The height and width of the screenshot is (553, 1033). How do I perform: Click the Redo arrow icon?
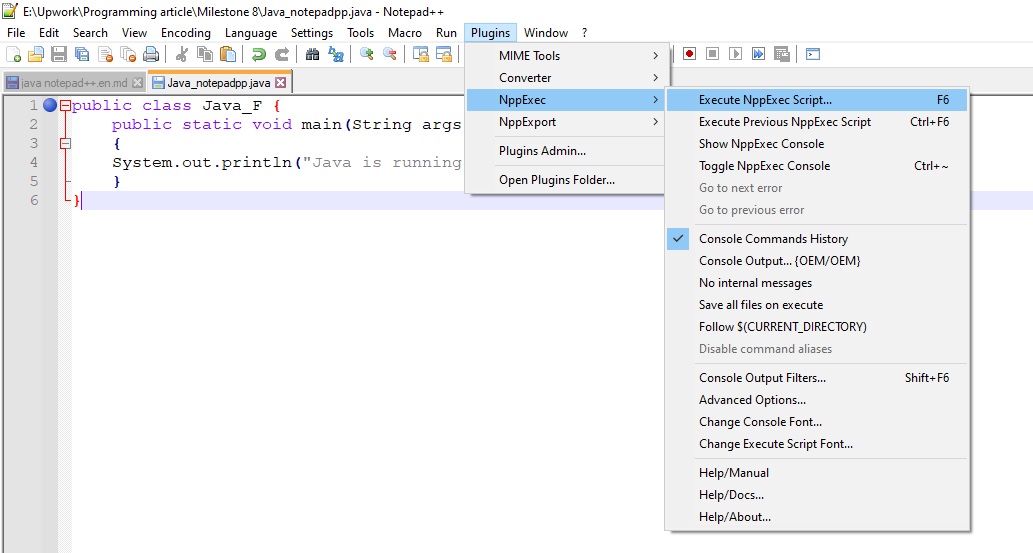click(281, 55)
